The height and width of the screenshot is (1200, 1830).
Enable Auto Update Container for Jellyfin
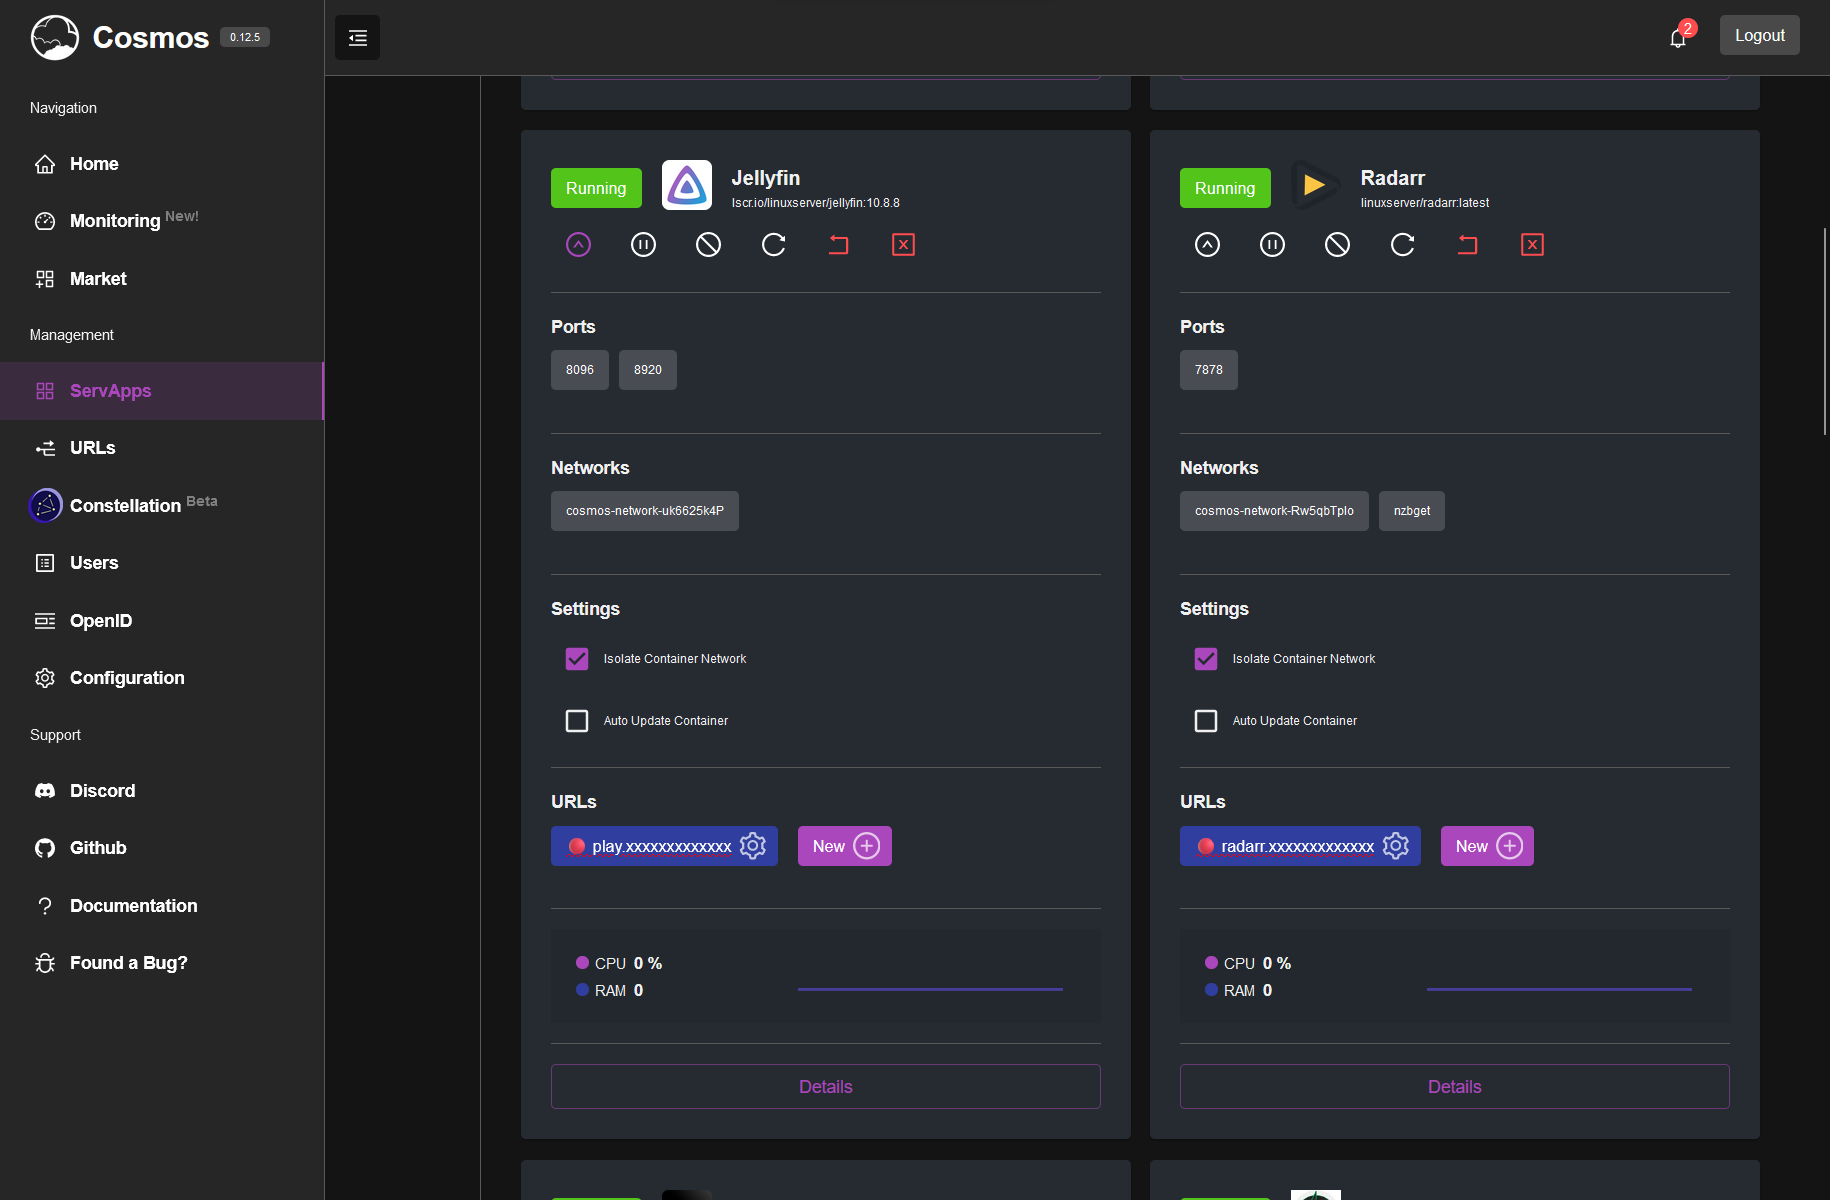point(577,721)
